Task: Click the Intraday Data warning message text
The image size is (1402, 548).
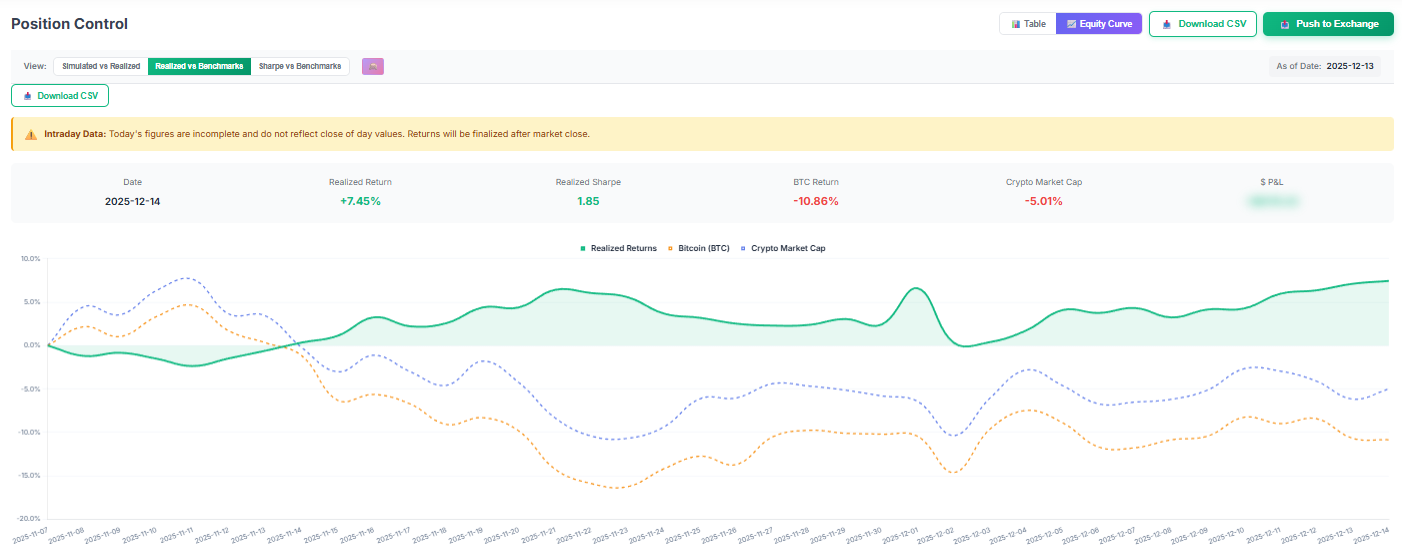Action: pos(317,134)
